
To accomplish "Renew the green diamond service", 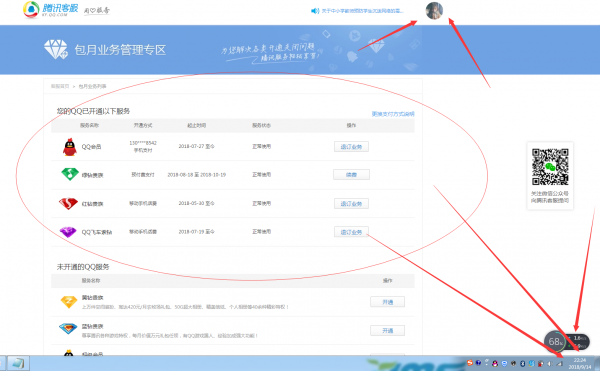I will click(351, 175).
